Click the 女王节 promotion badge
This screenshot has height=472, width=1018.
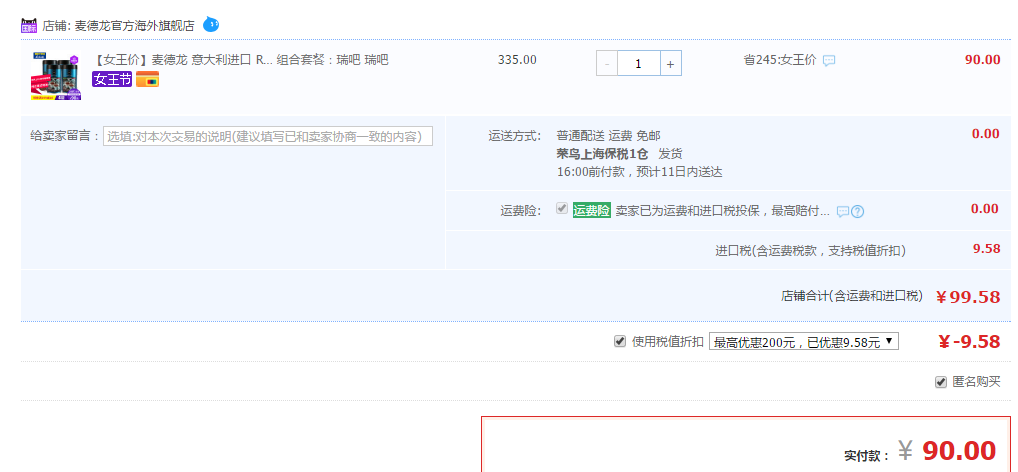pos(112,80)
